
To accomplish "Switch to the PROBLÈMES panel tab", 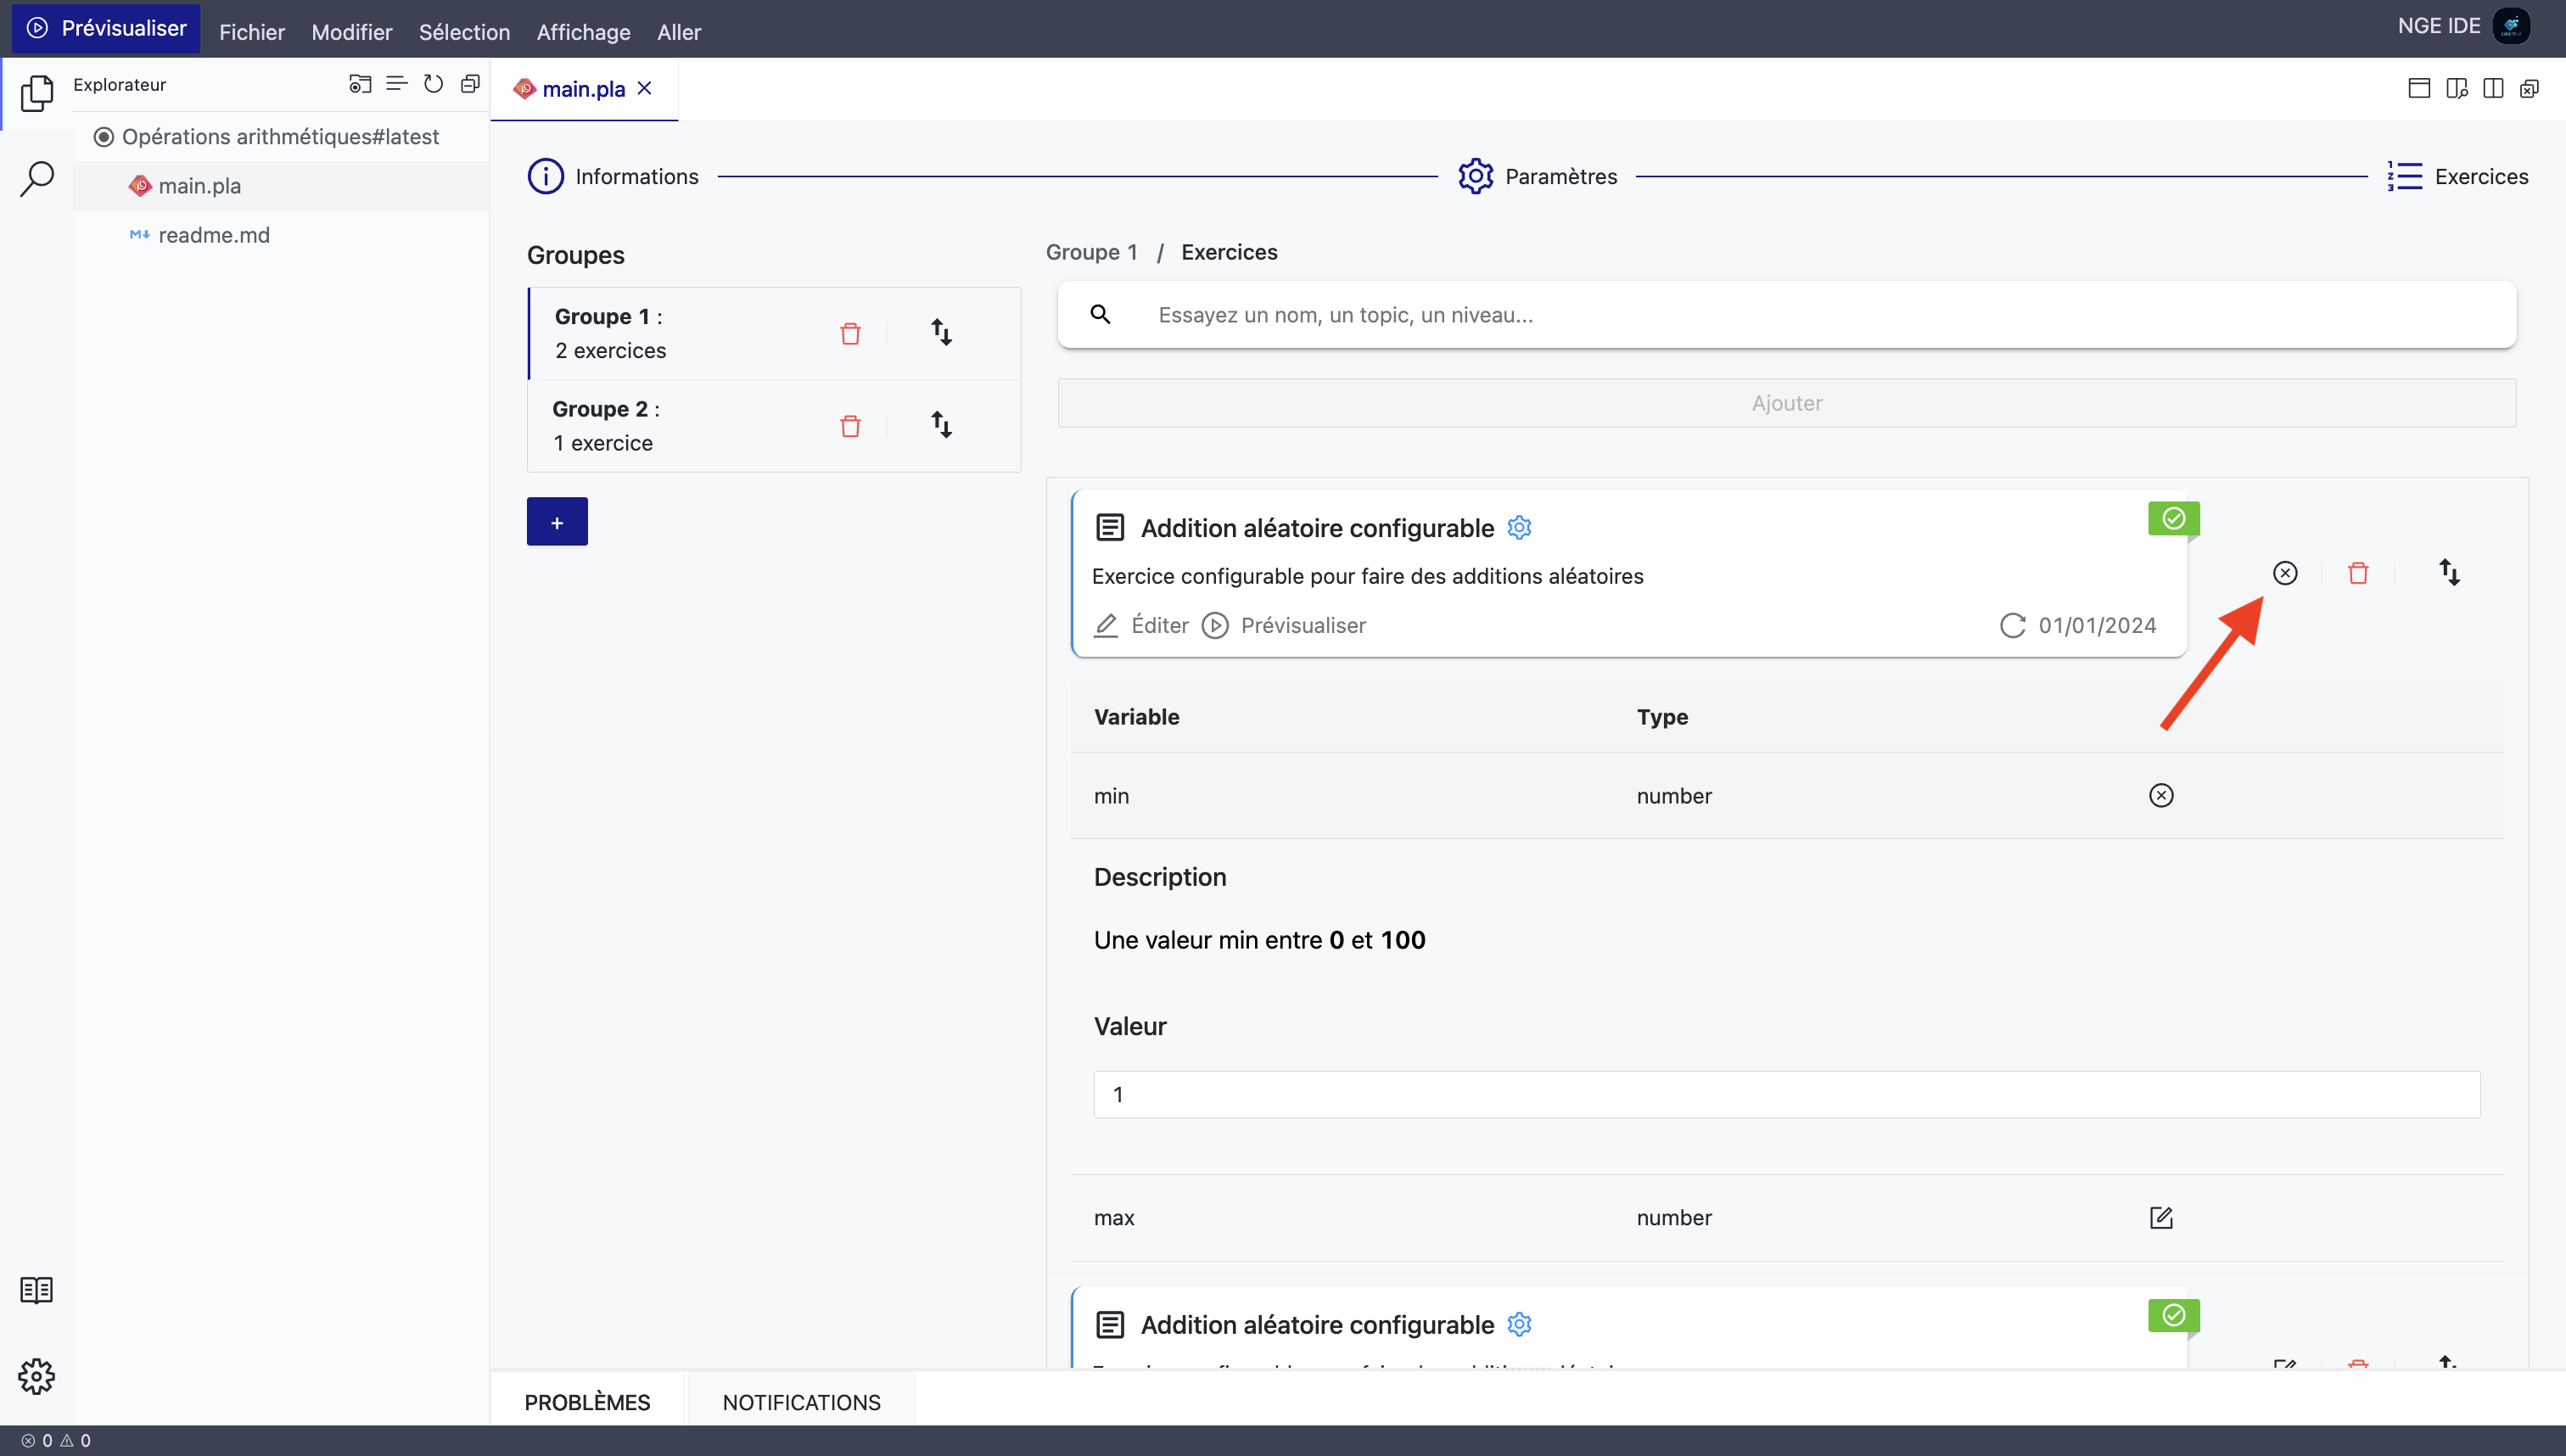I will [587, 1402].
